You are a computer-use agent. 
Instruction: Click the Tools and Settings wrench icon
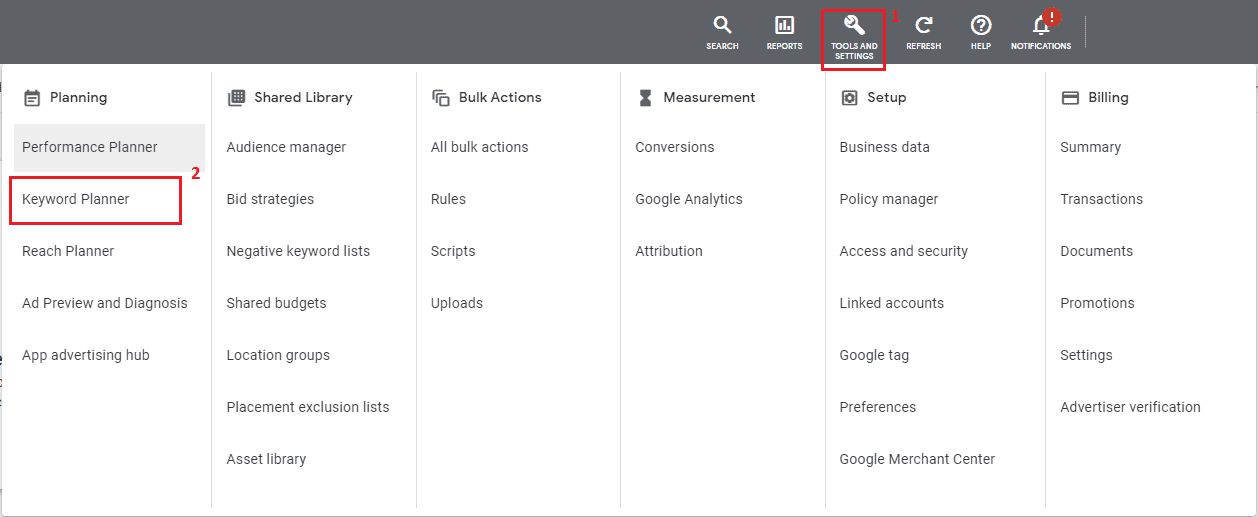[854, 26]
